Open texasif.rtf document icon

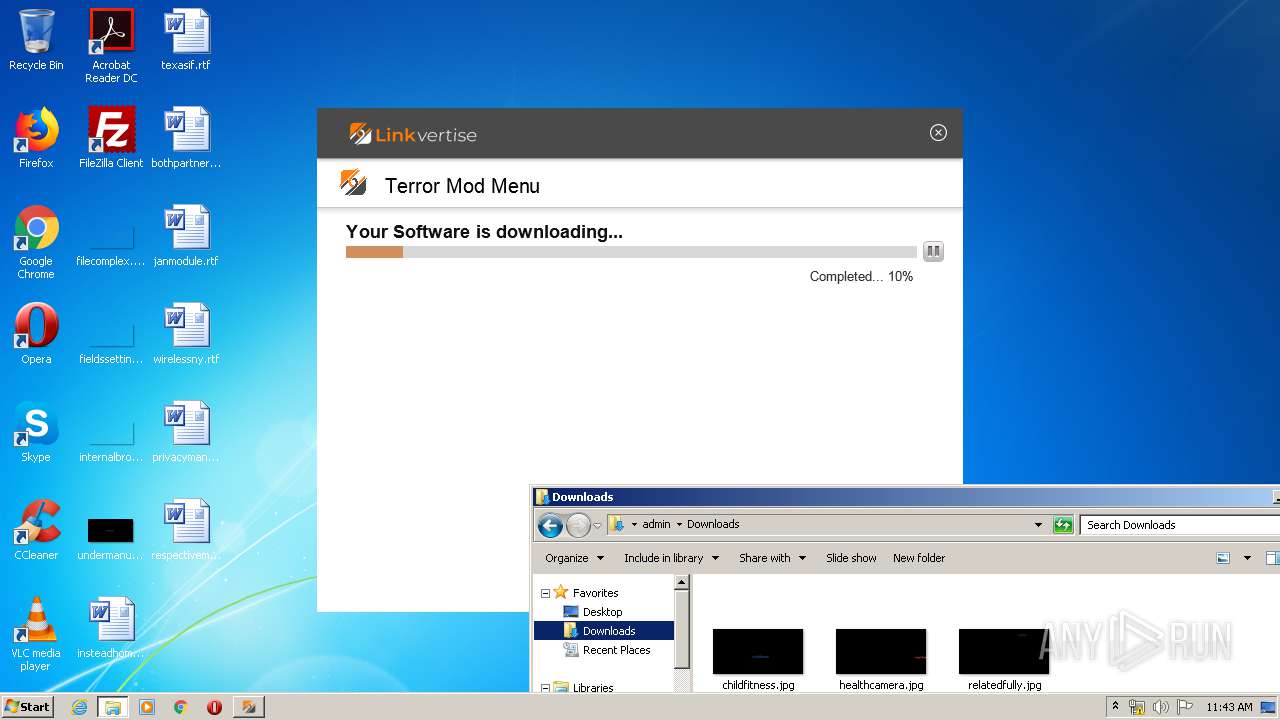click(x=186, y=40)
